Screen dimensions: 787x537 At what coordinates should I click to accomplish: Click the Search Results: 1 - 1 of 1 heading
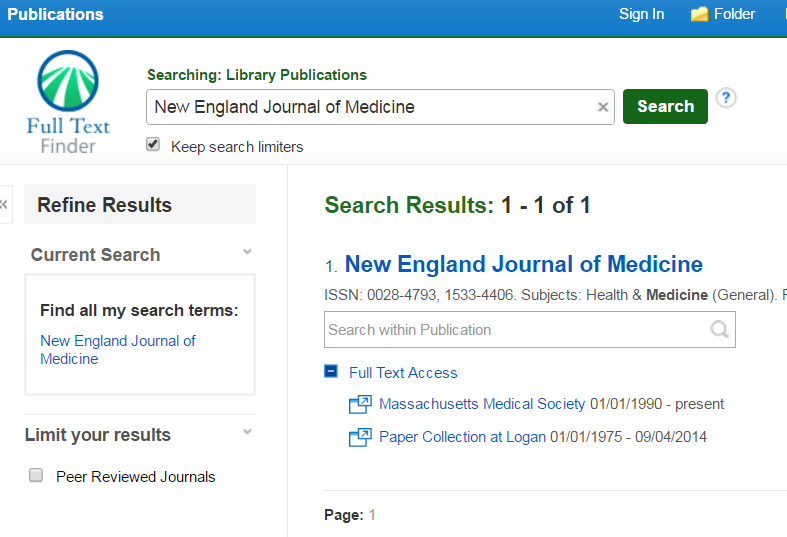[x=457, y=205]
